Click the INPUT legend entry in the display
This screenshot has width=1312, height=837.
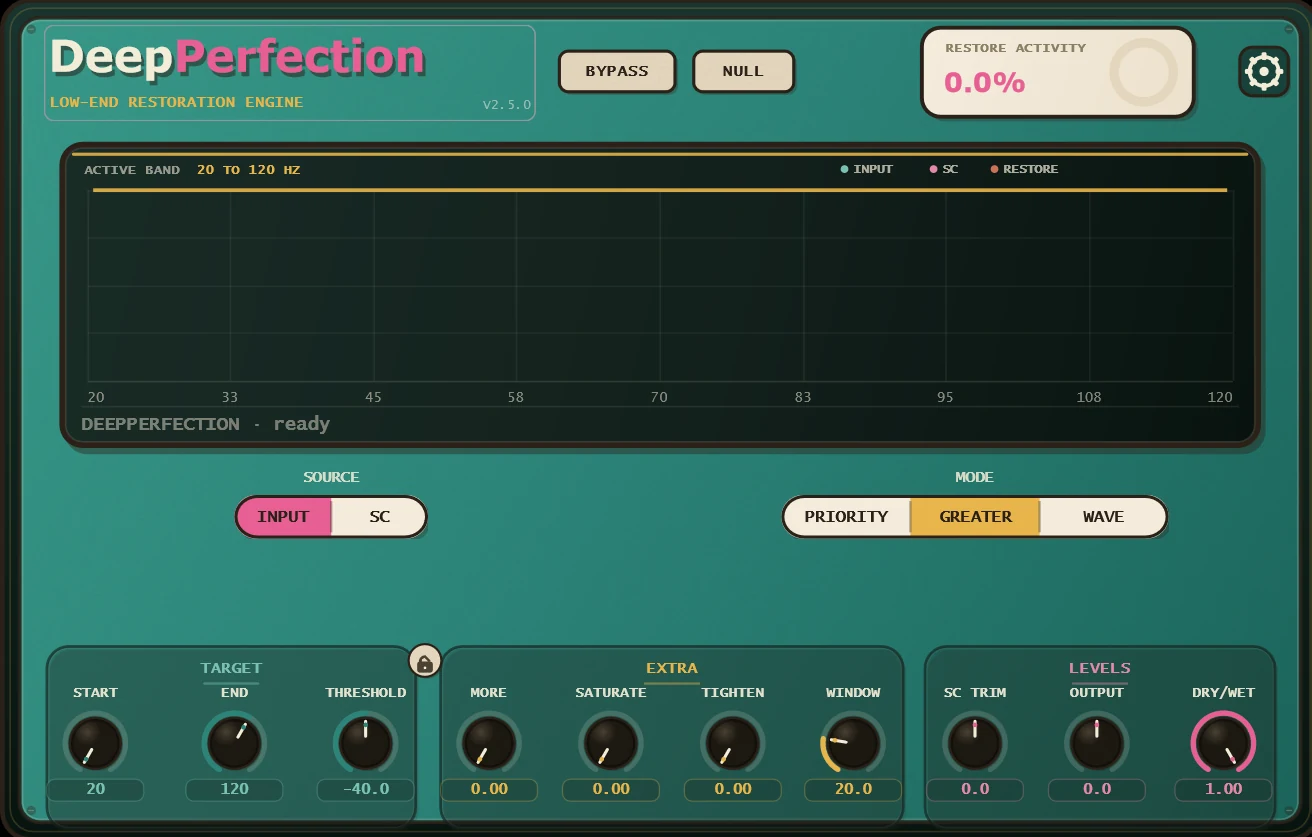point(867,169)
